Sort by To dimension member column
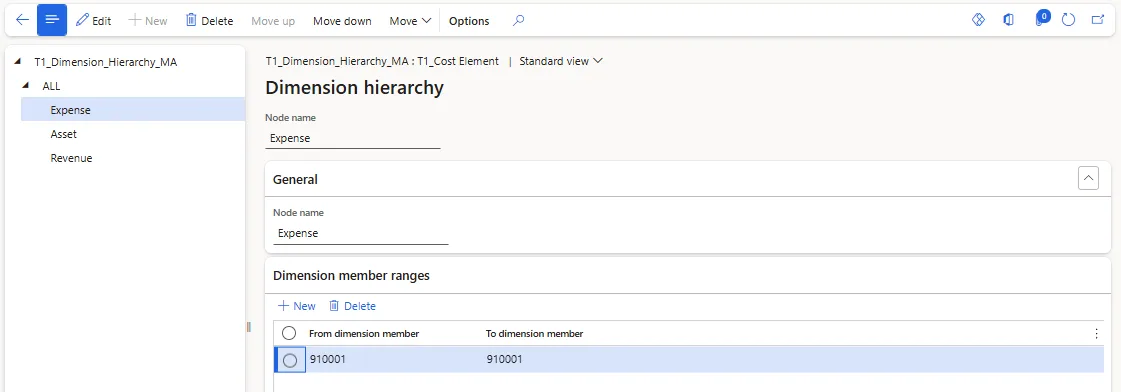Viewport: 1121px width, 392px height. tap(535, 333)
